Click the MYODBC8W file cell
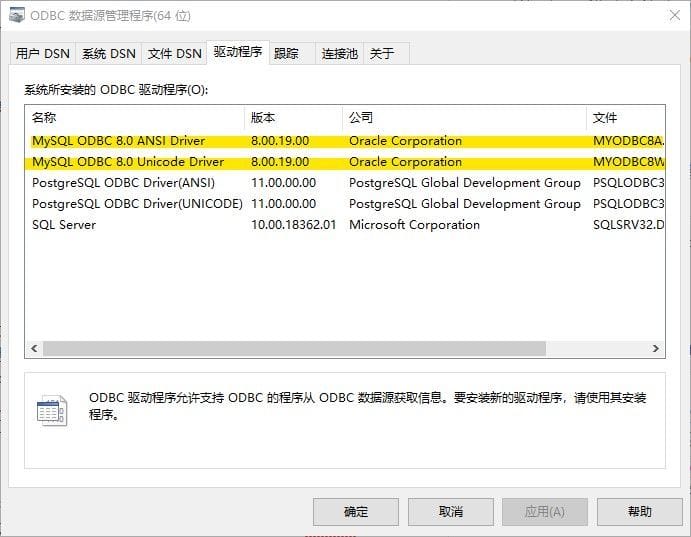This screenshot has height=537, width=691. click(628, 162)
